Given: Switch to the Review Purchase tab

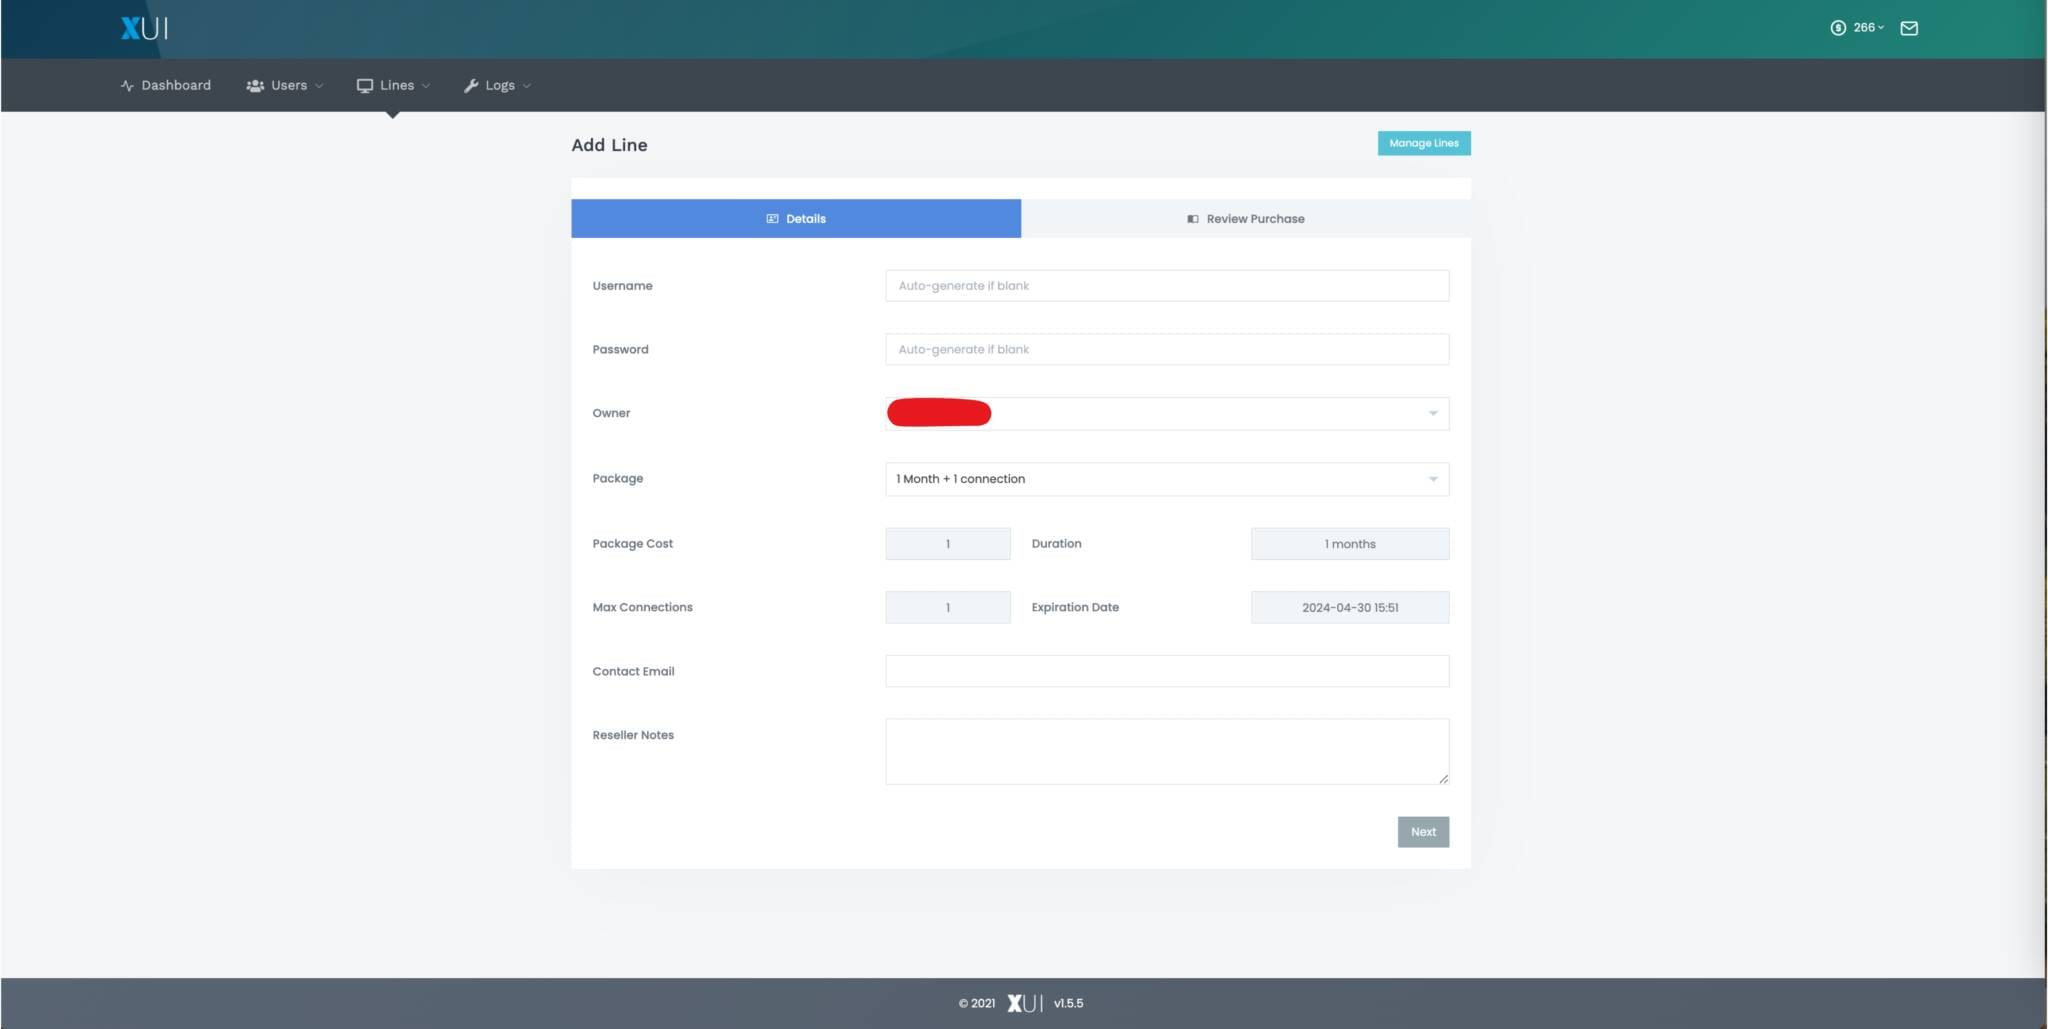Looking at the screenshot, I should (x=1245, y=219).
